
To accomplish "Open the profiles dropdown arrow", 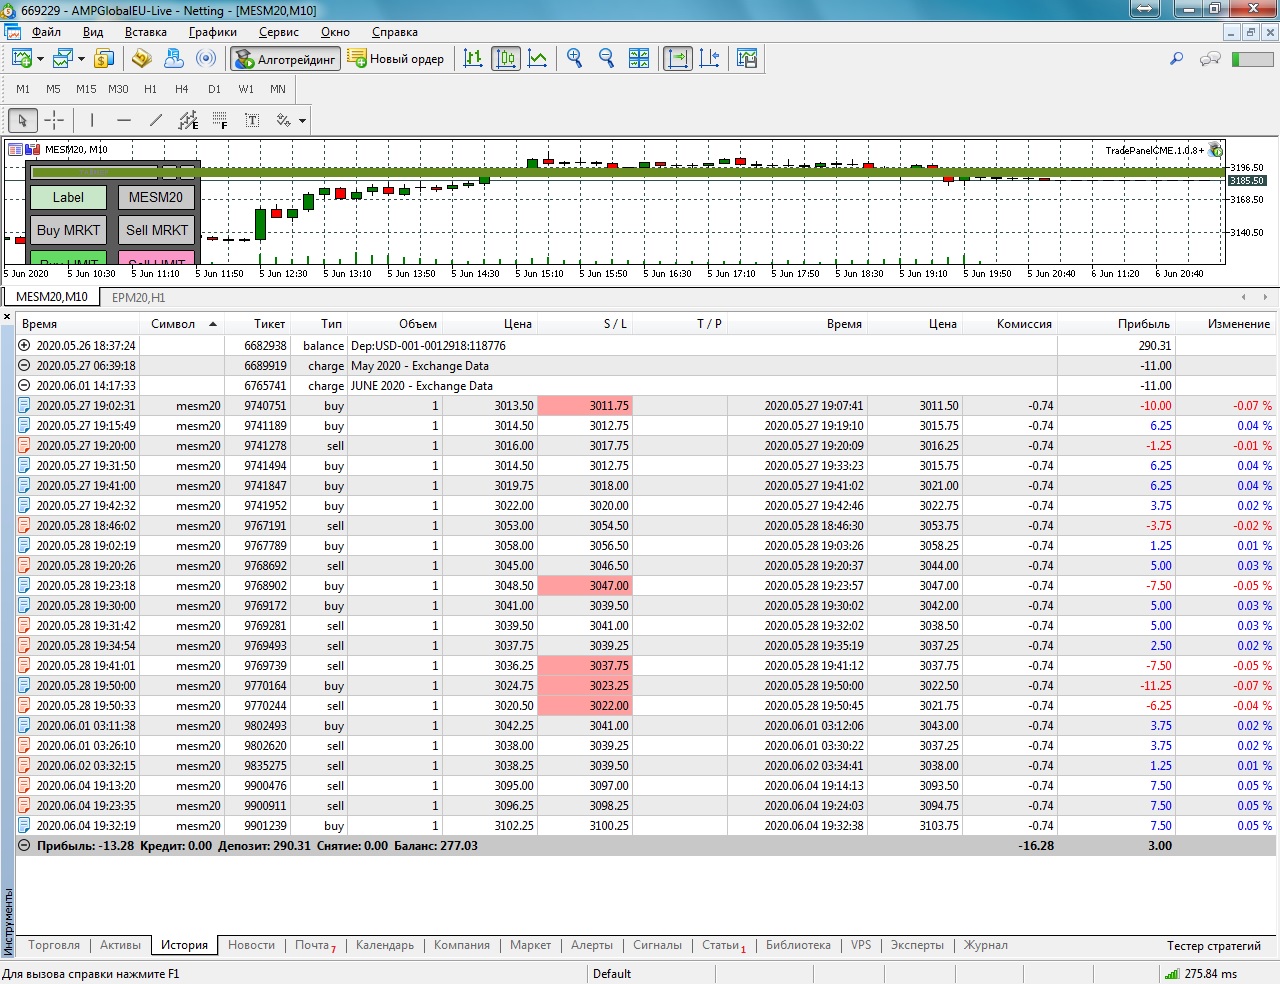I will pos(81,60).
